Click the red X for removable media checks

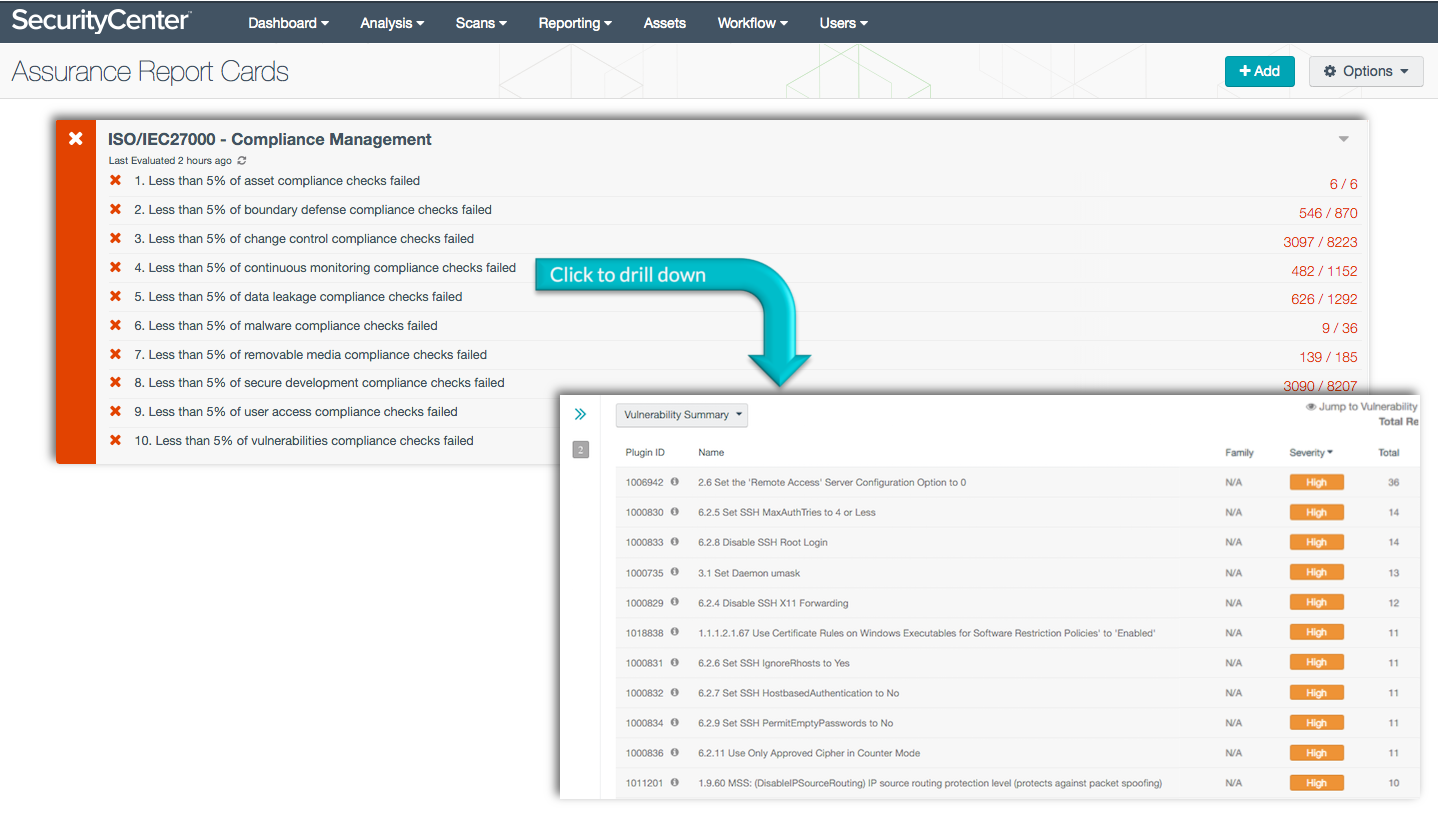click(x=115, y=355)
